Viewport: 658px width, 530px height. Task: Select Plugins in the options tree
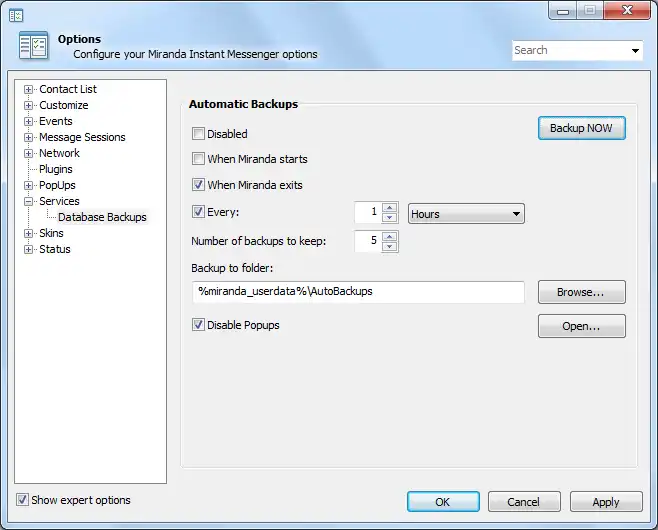(56, 169)
